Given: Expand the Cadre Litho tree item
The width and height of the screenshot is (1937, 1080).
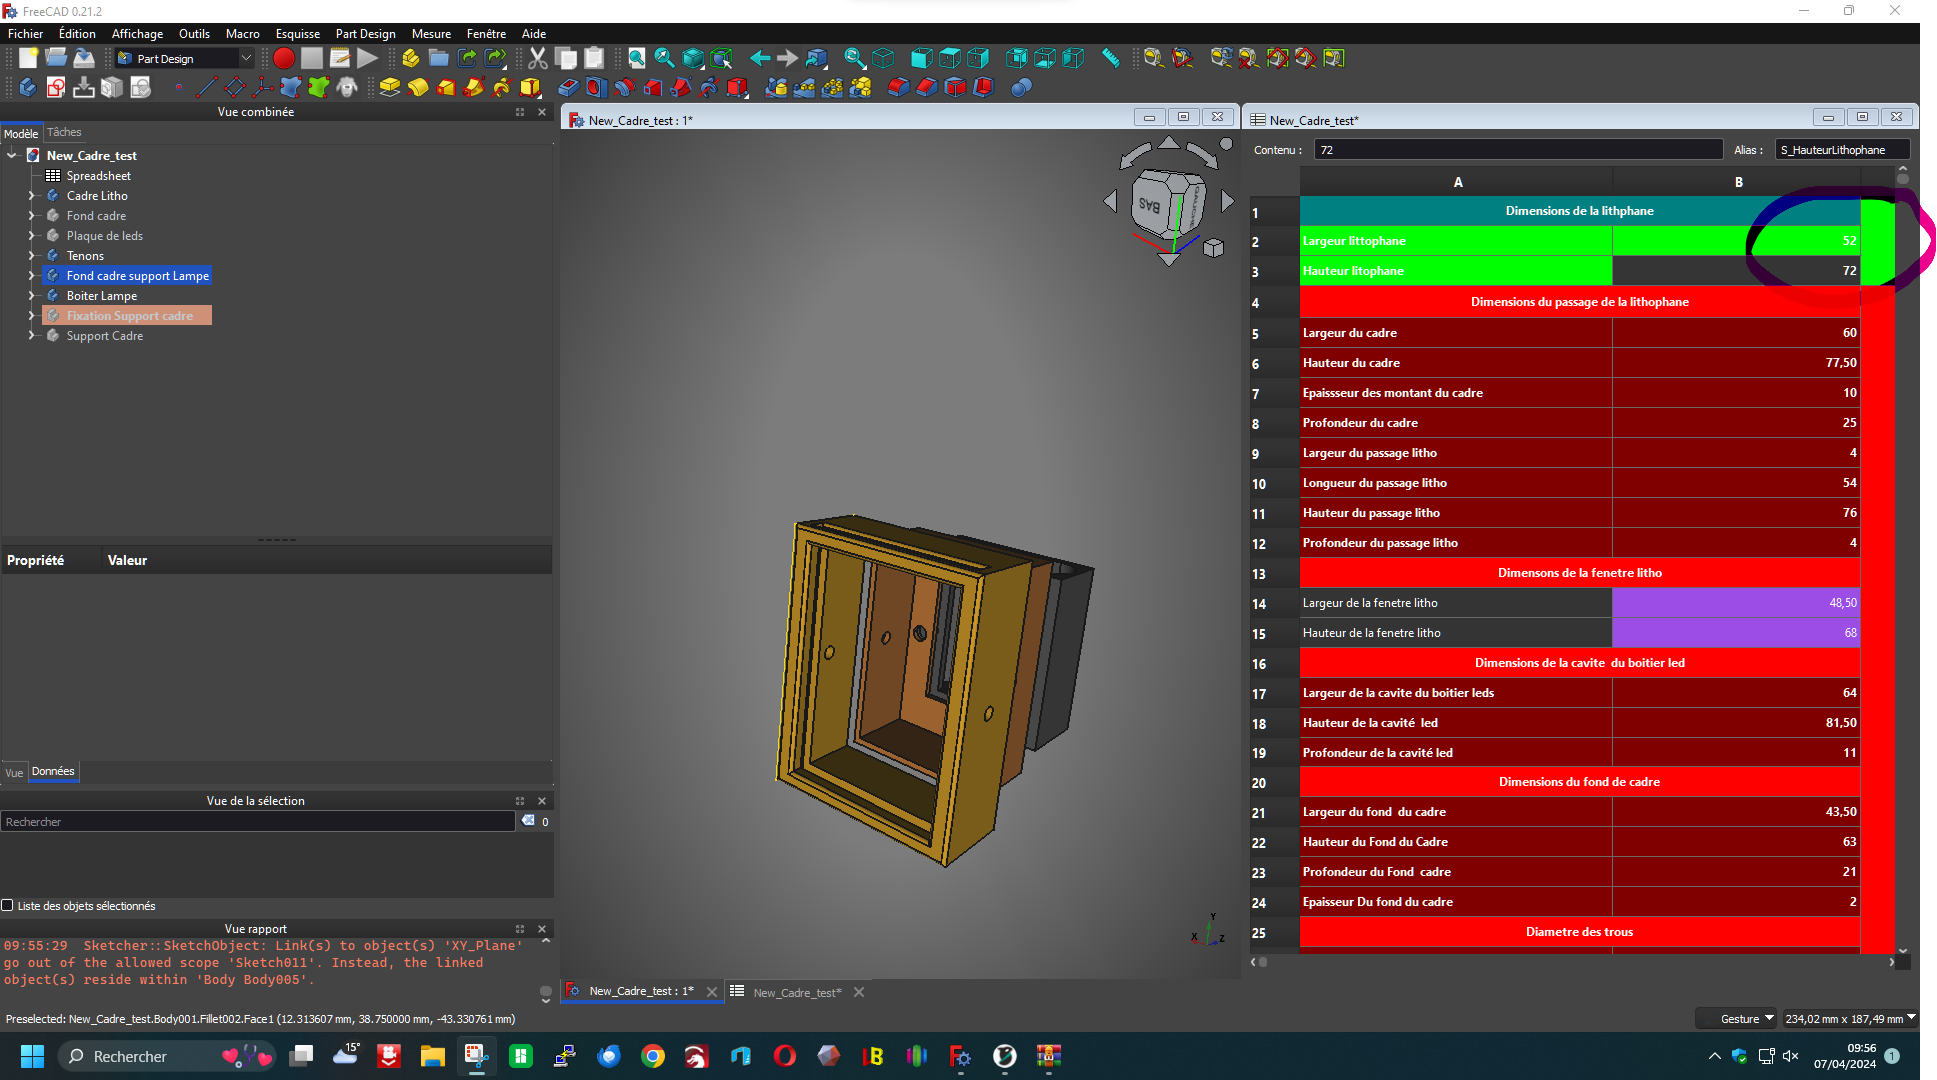Looking at the screenshot, I should (x=31, y=196).
